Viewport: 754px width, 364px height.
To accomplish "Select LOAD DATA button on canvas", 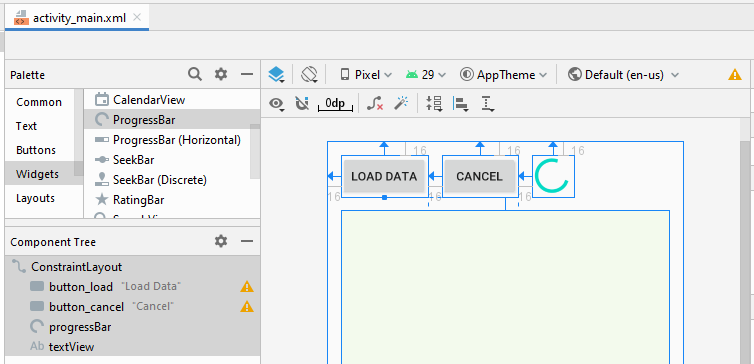I will click(384, 176).
